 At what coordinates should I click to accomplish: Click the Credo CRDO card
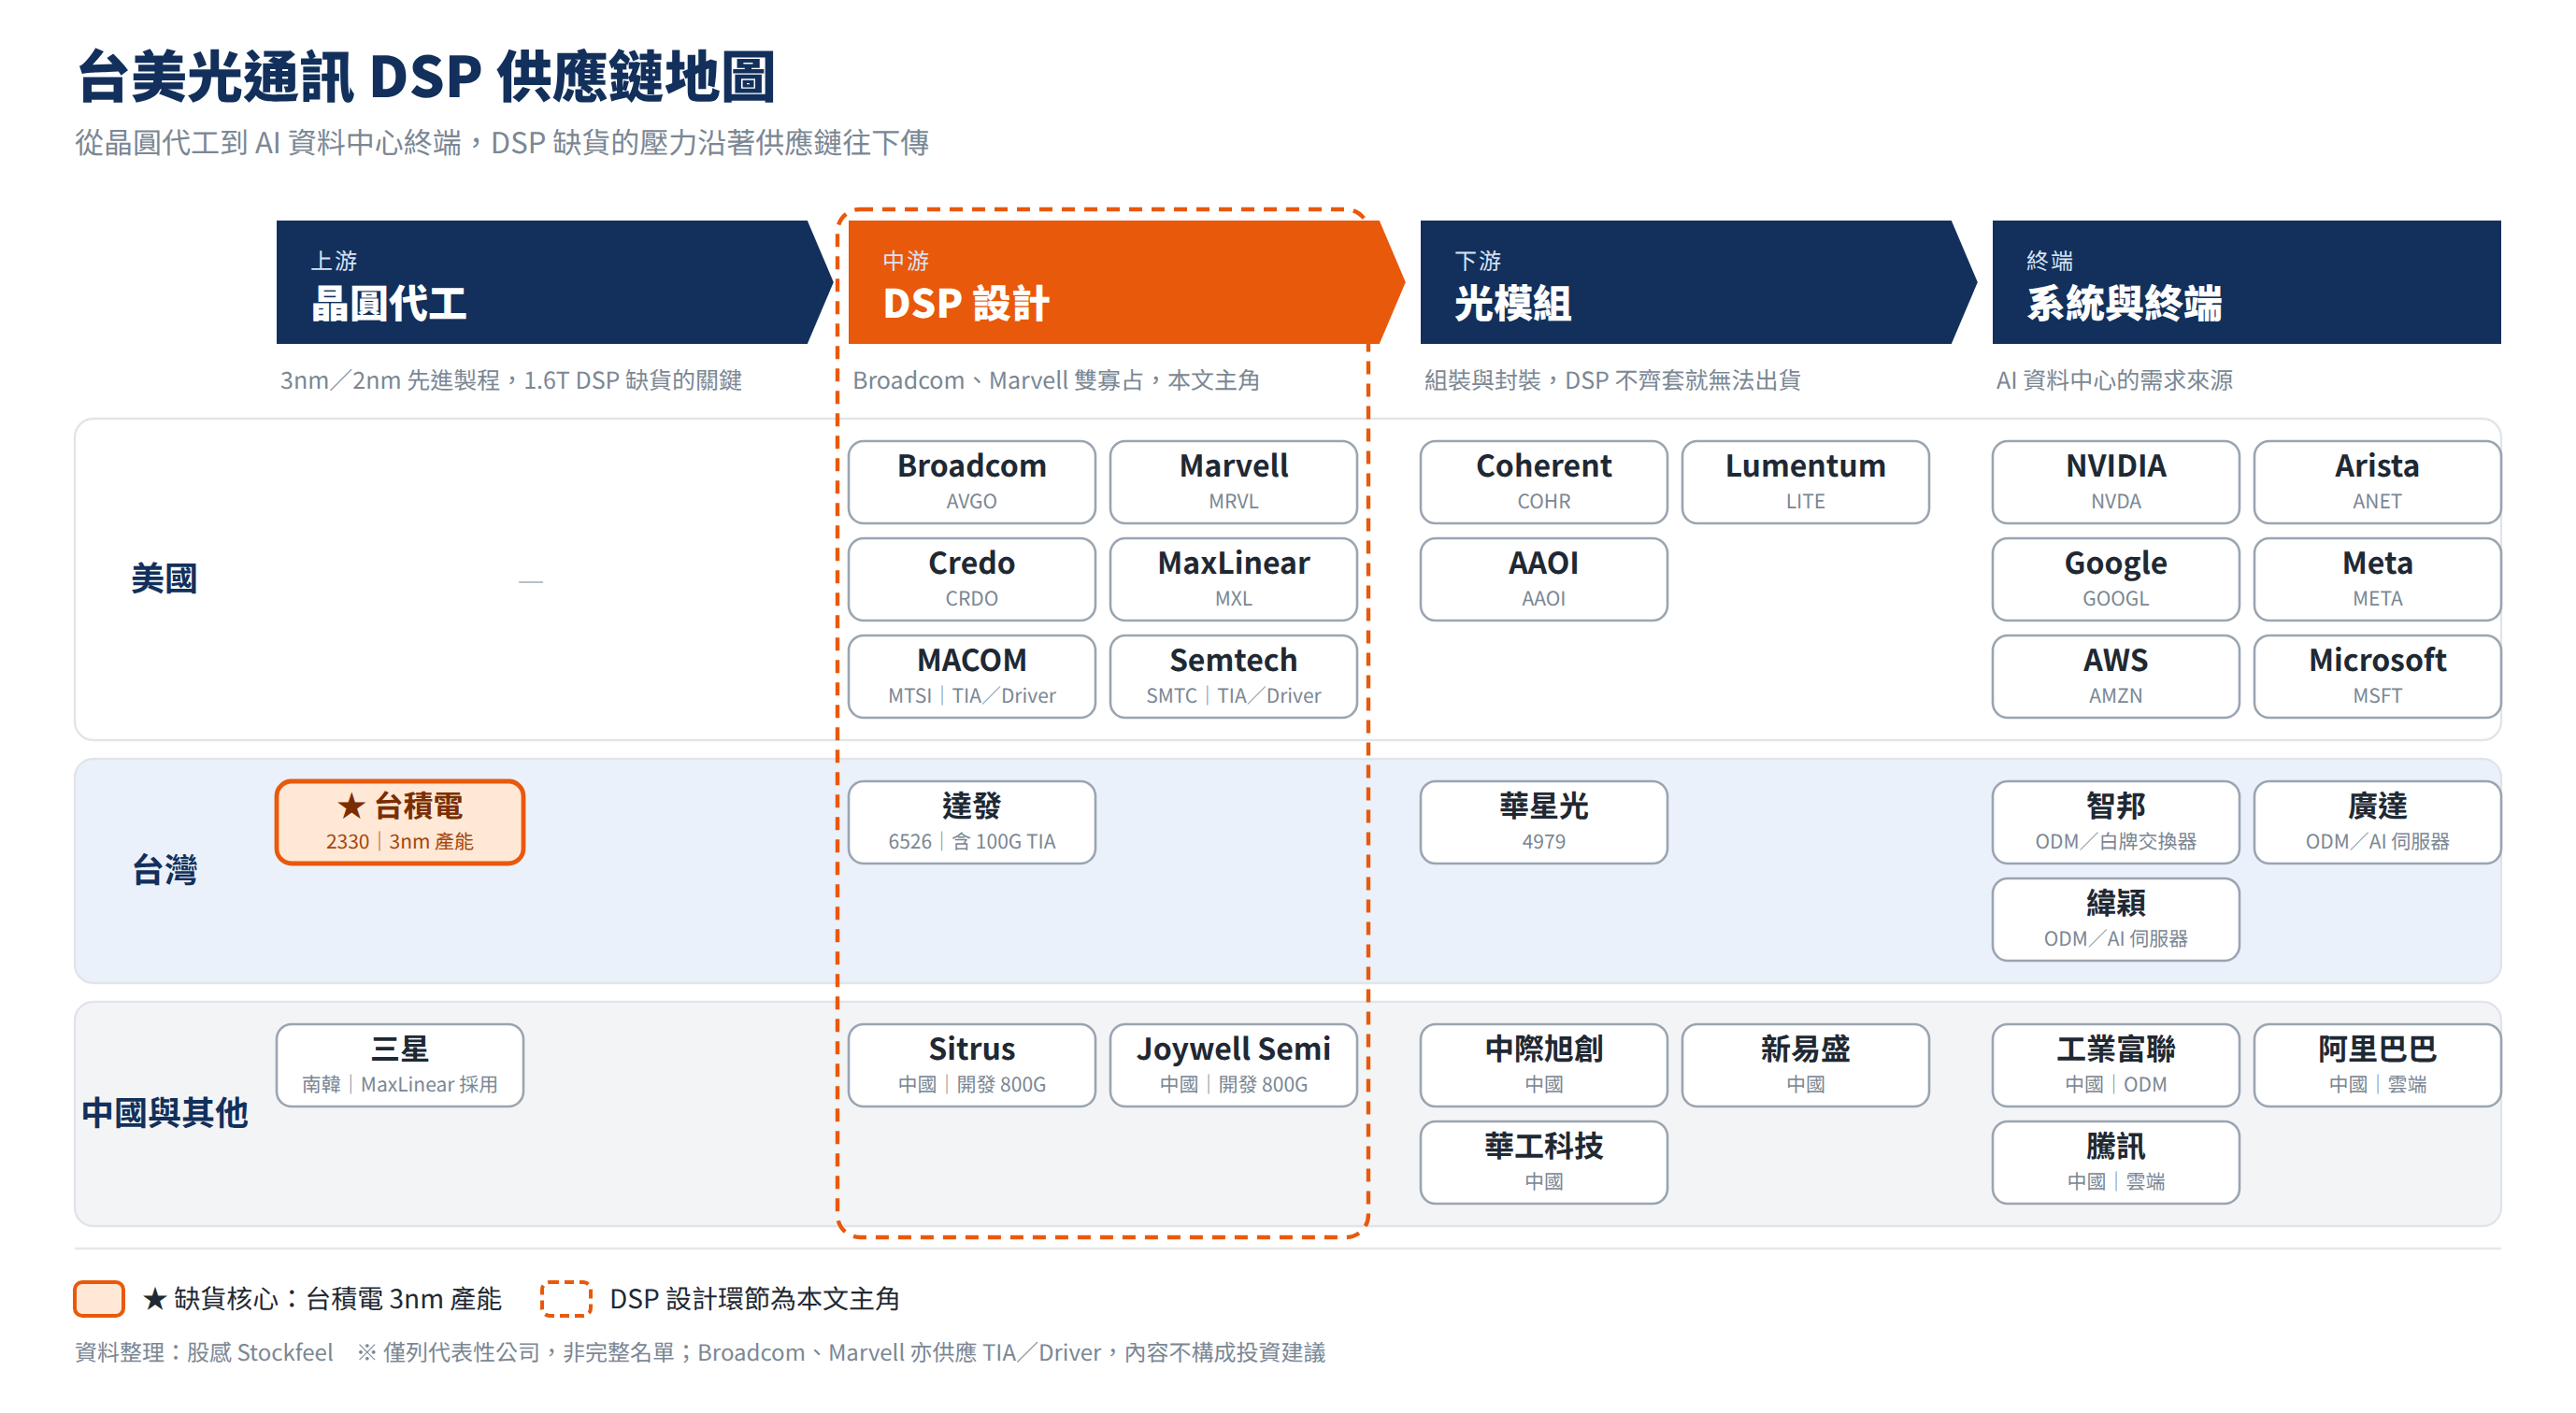pyautogui.click(x=972, y=579)
